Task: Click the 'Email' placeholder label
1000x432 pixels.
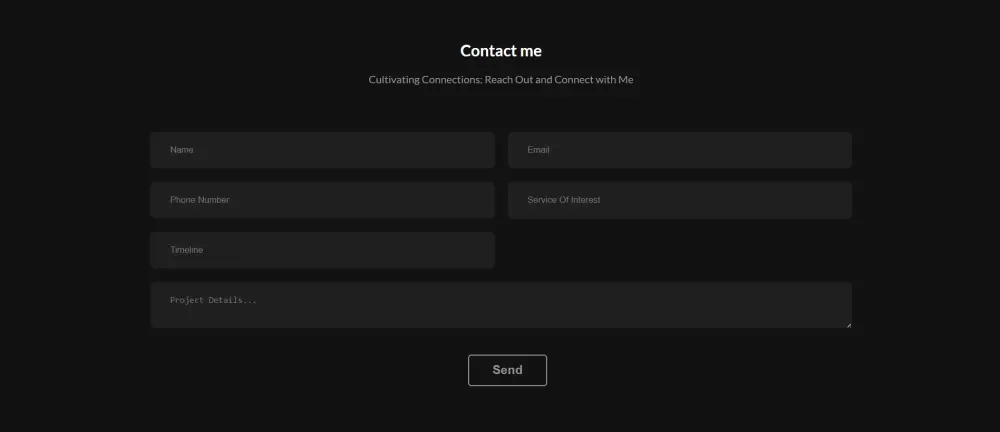Action: click(539, 150)
